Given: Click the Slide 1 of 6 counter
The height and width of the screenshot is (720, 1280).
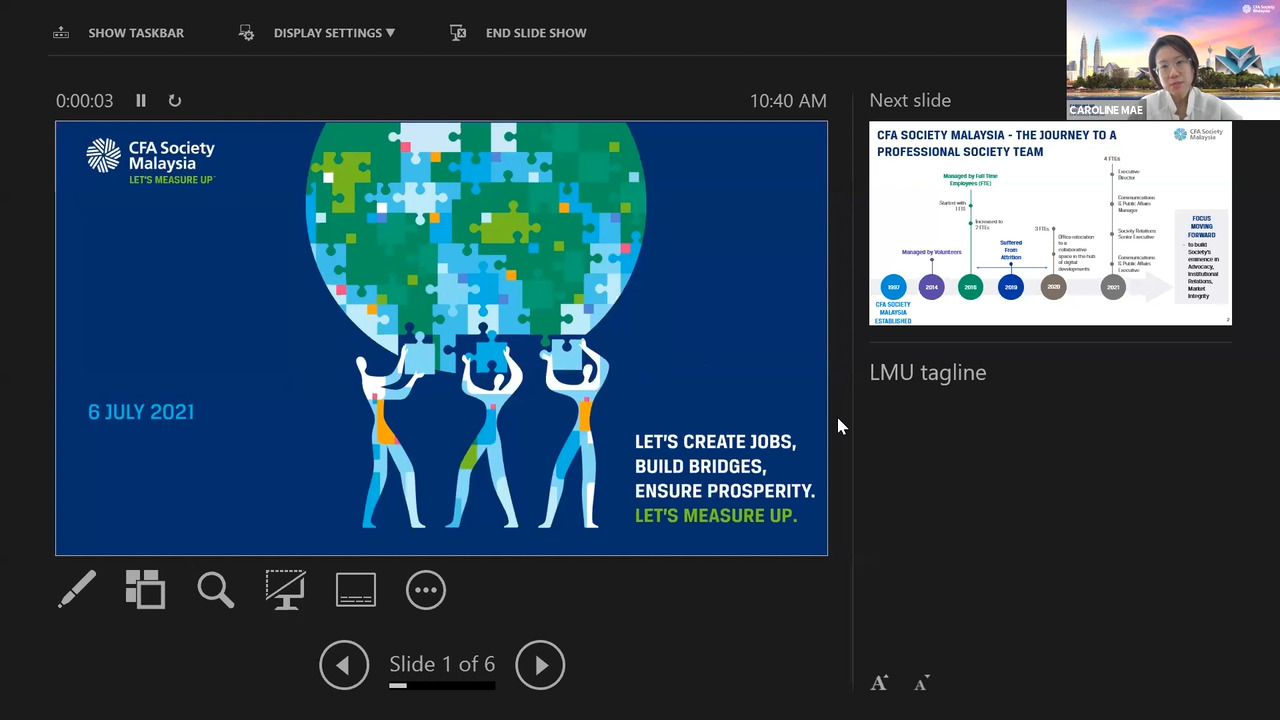Looking at the screenshot, I should pyautogui.click(x=442, y=664).
